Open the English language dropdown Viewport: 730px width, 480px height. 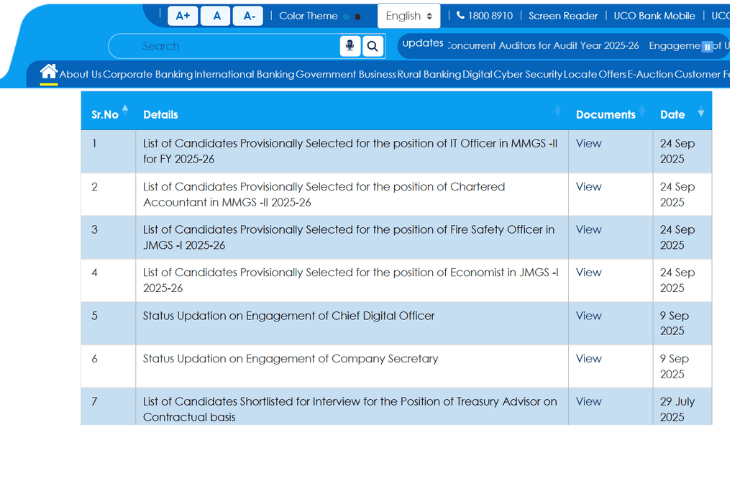[x=409, y=16]
